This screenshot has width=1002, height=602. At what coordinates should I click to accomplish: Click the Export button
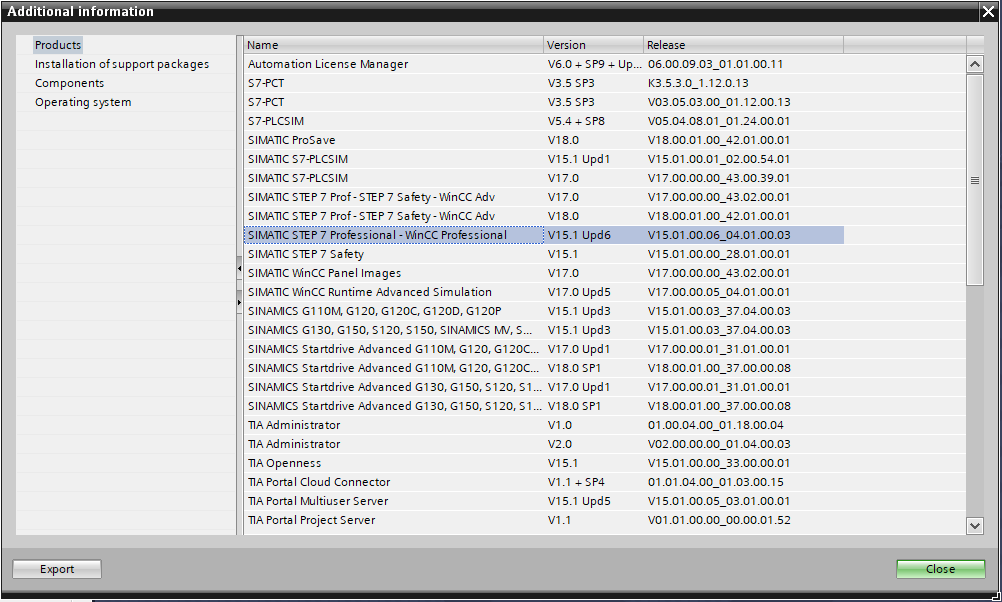pyautogui.click(x=57, y=569)
